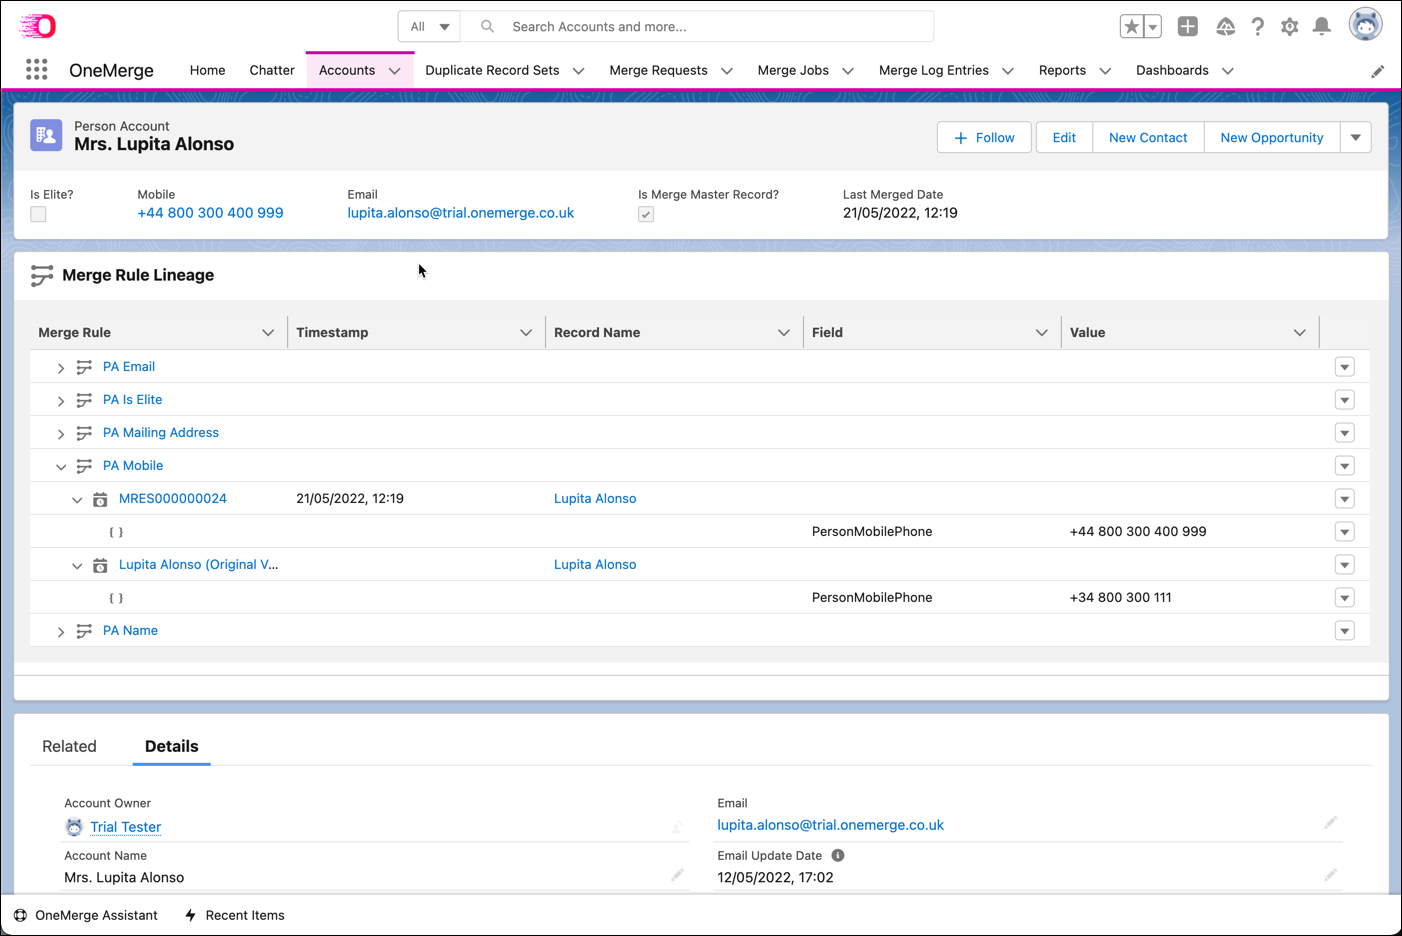
Task: Open the notifications bell
Action: 1322,26
